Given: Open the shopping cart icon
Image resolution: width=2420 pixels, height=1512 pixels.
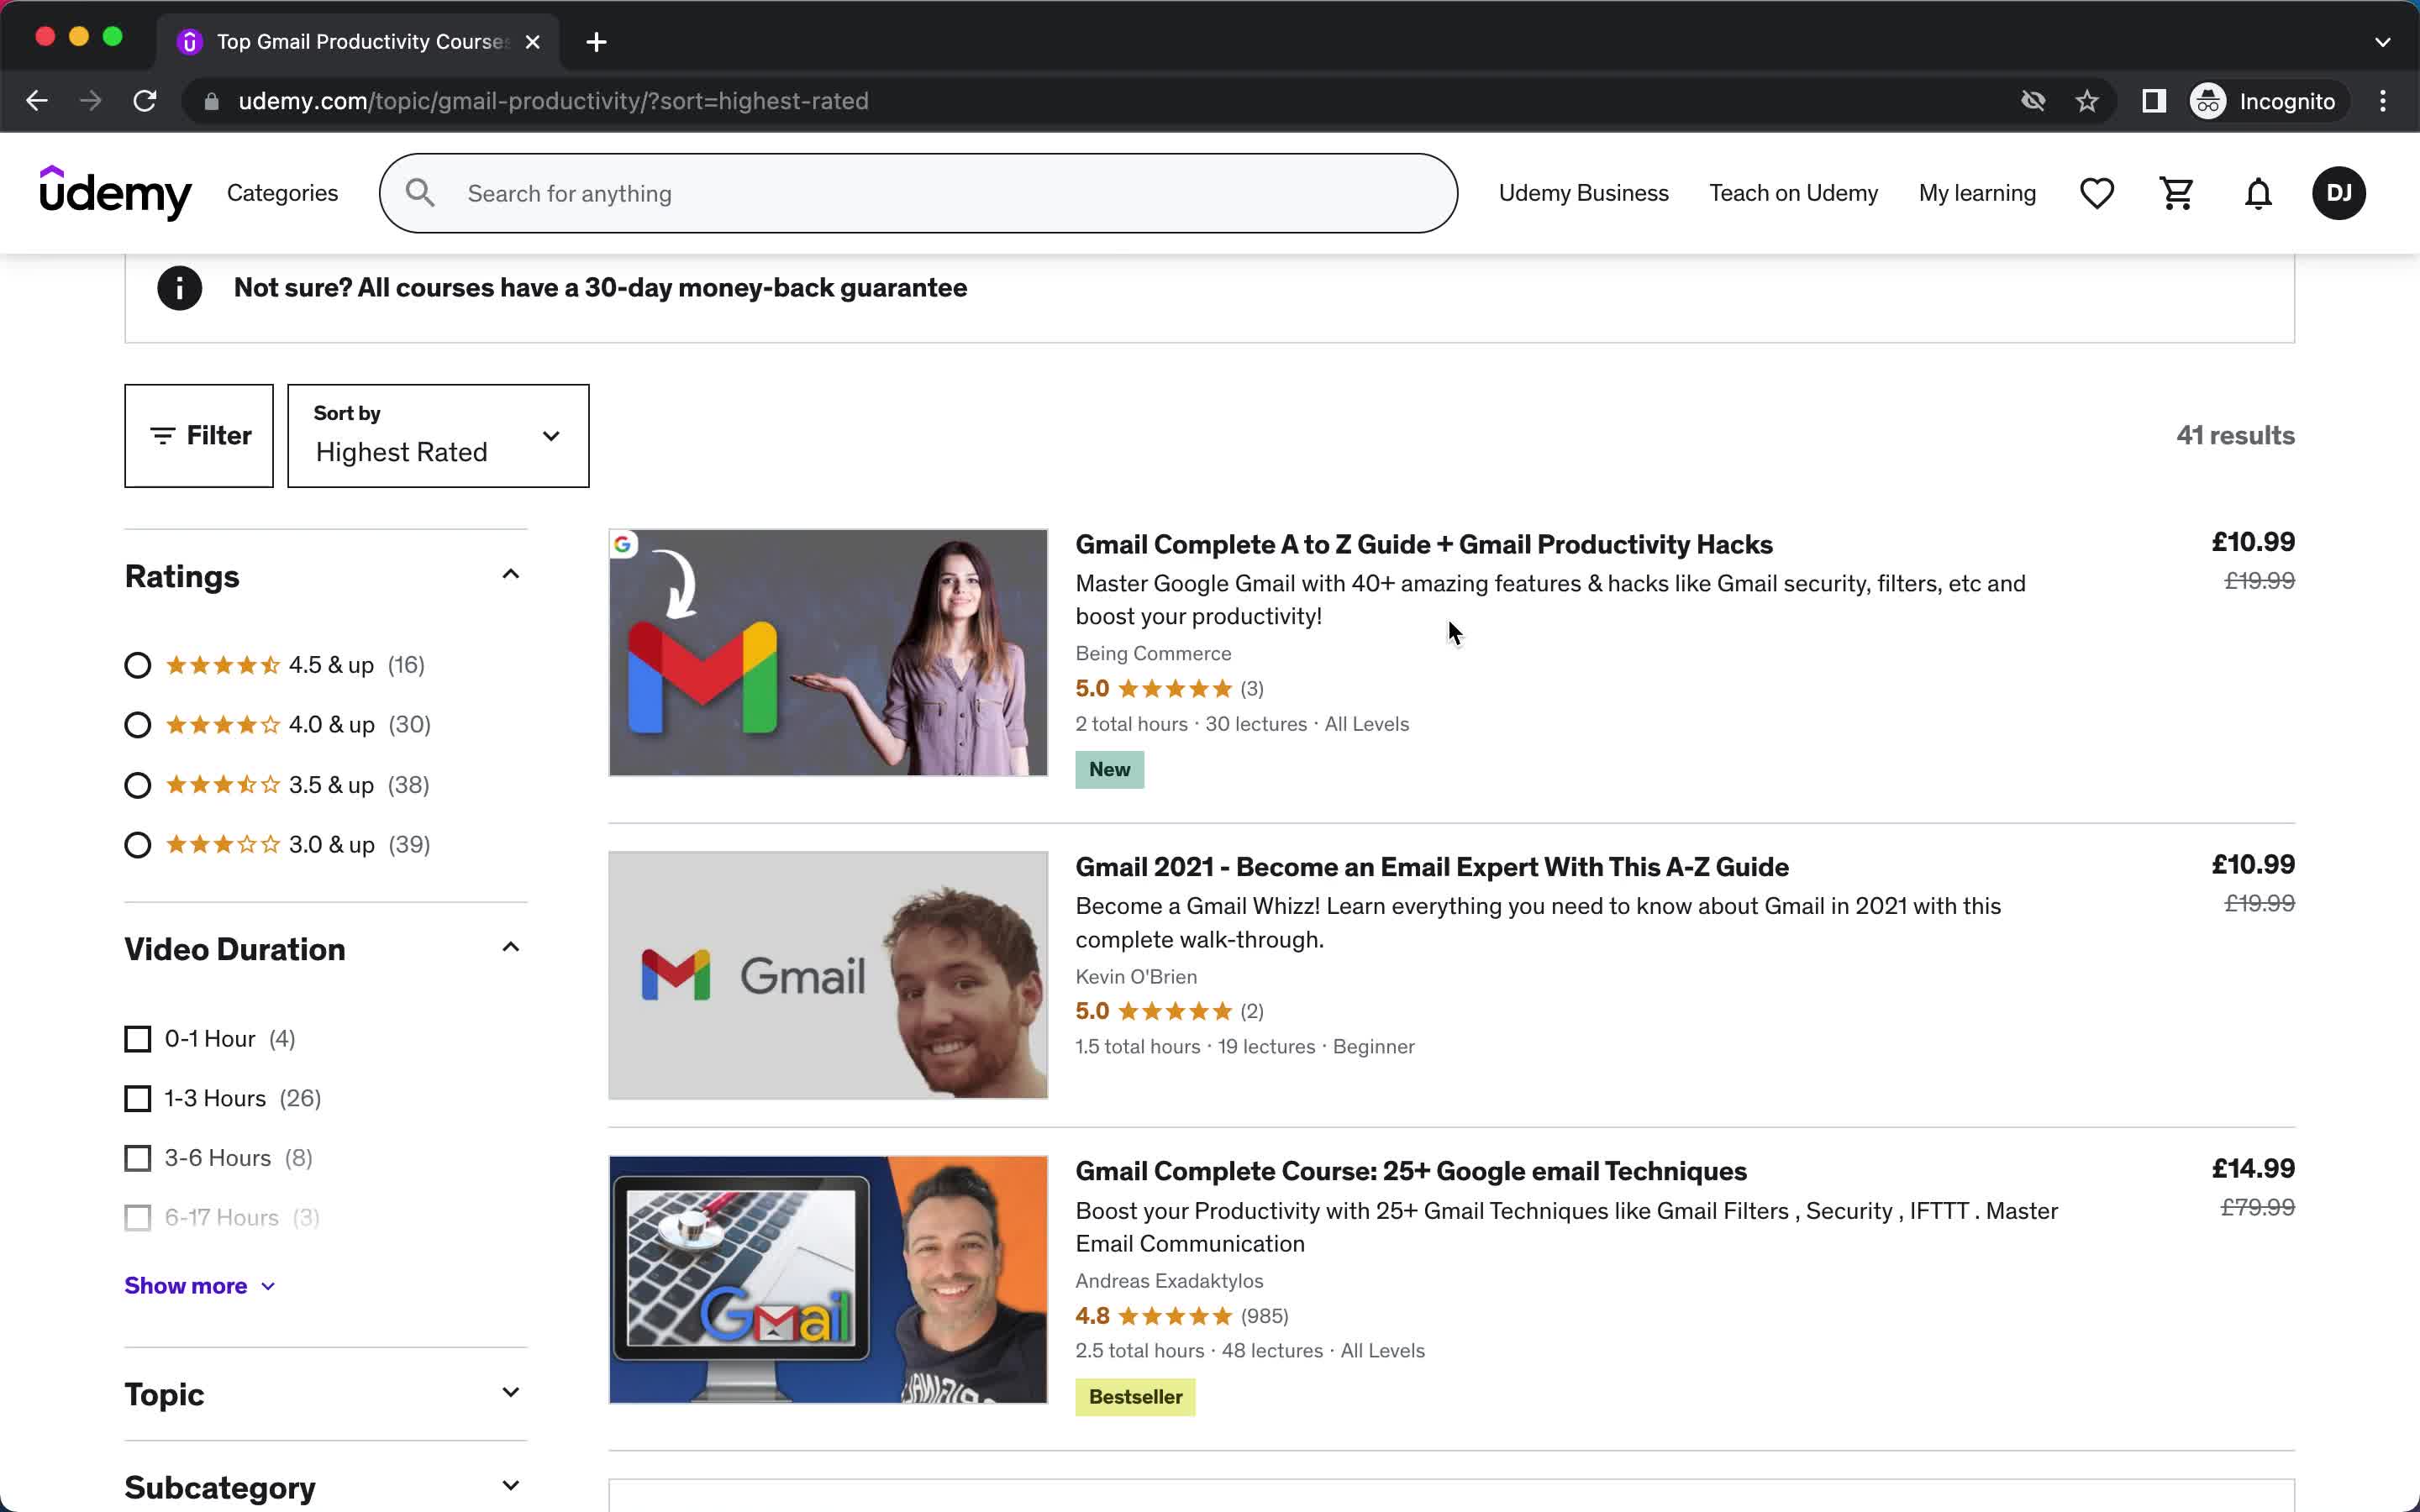Looking at the screenshot, I should pyautogui.click(x=2178, y=193).
